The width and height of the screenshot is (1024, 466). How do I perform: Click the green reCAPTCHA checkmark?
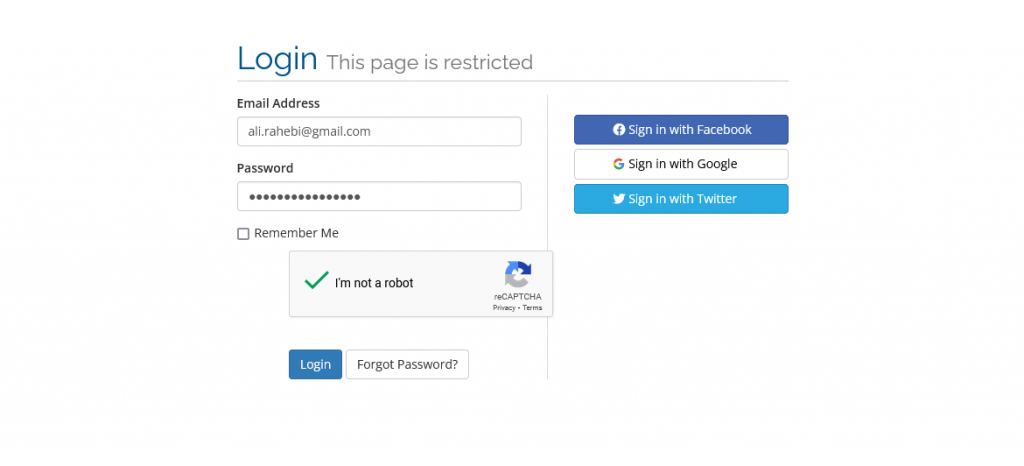click(x=317, y=281)
